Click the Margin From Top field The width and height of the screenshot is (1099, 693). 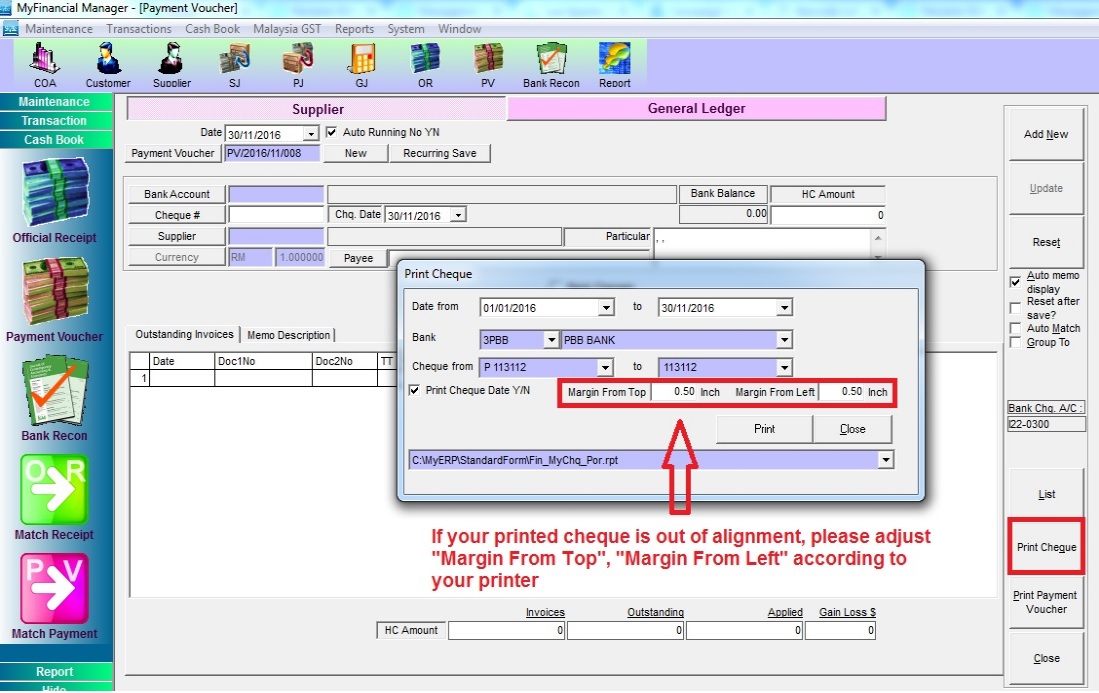coord(674,393)
